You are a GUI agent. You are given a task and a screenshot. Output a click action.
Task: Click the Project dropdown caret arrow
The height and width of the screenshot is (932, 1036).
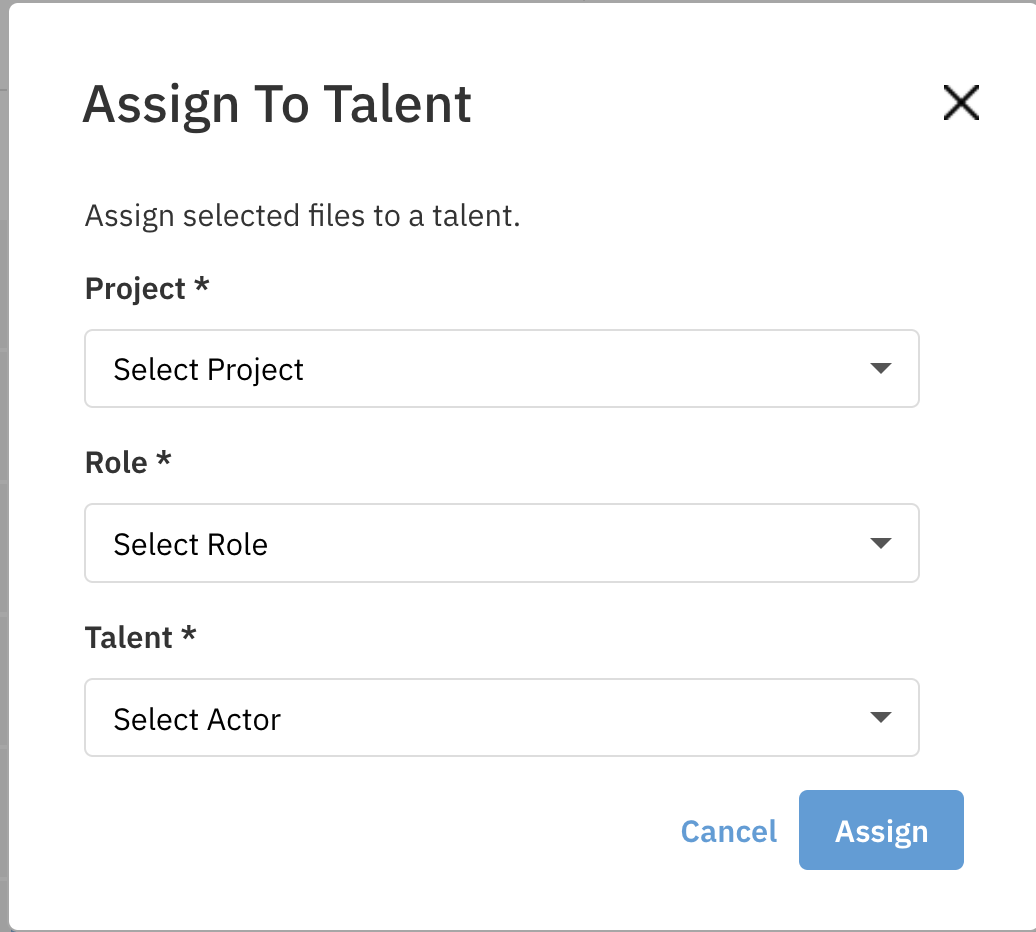point(880,369)
